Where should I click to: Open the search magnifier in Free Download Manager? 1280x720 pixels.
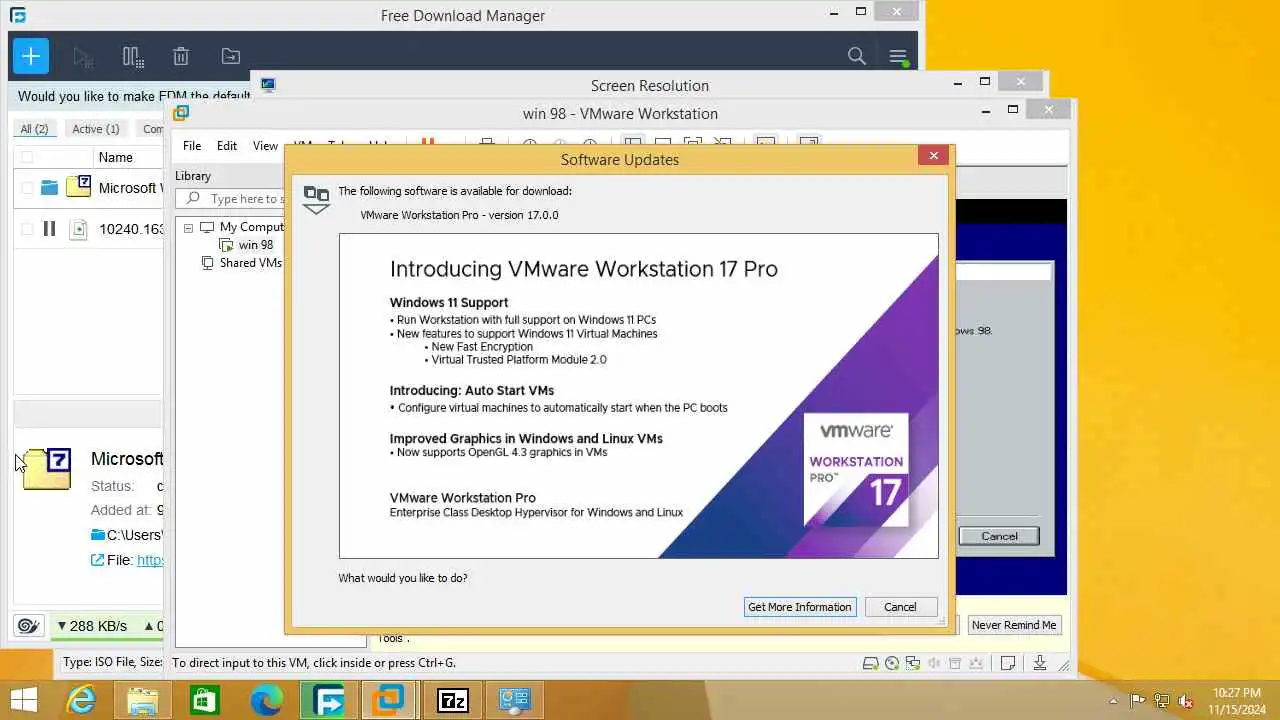click(x=857, y=56)
